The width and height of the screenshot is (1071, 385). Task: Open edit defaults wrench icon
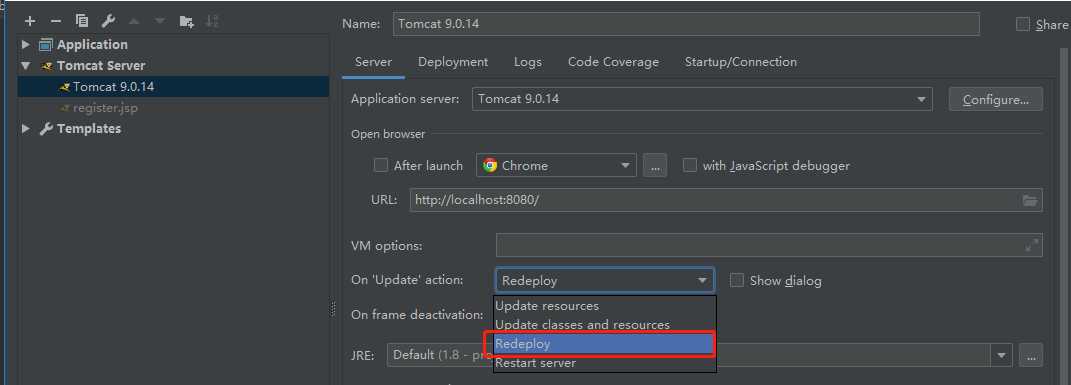coord(108,21)
